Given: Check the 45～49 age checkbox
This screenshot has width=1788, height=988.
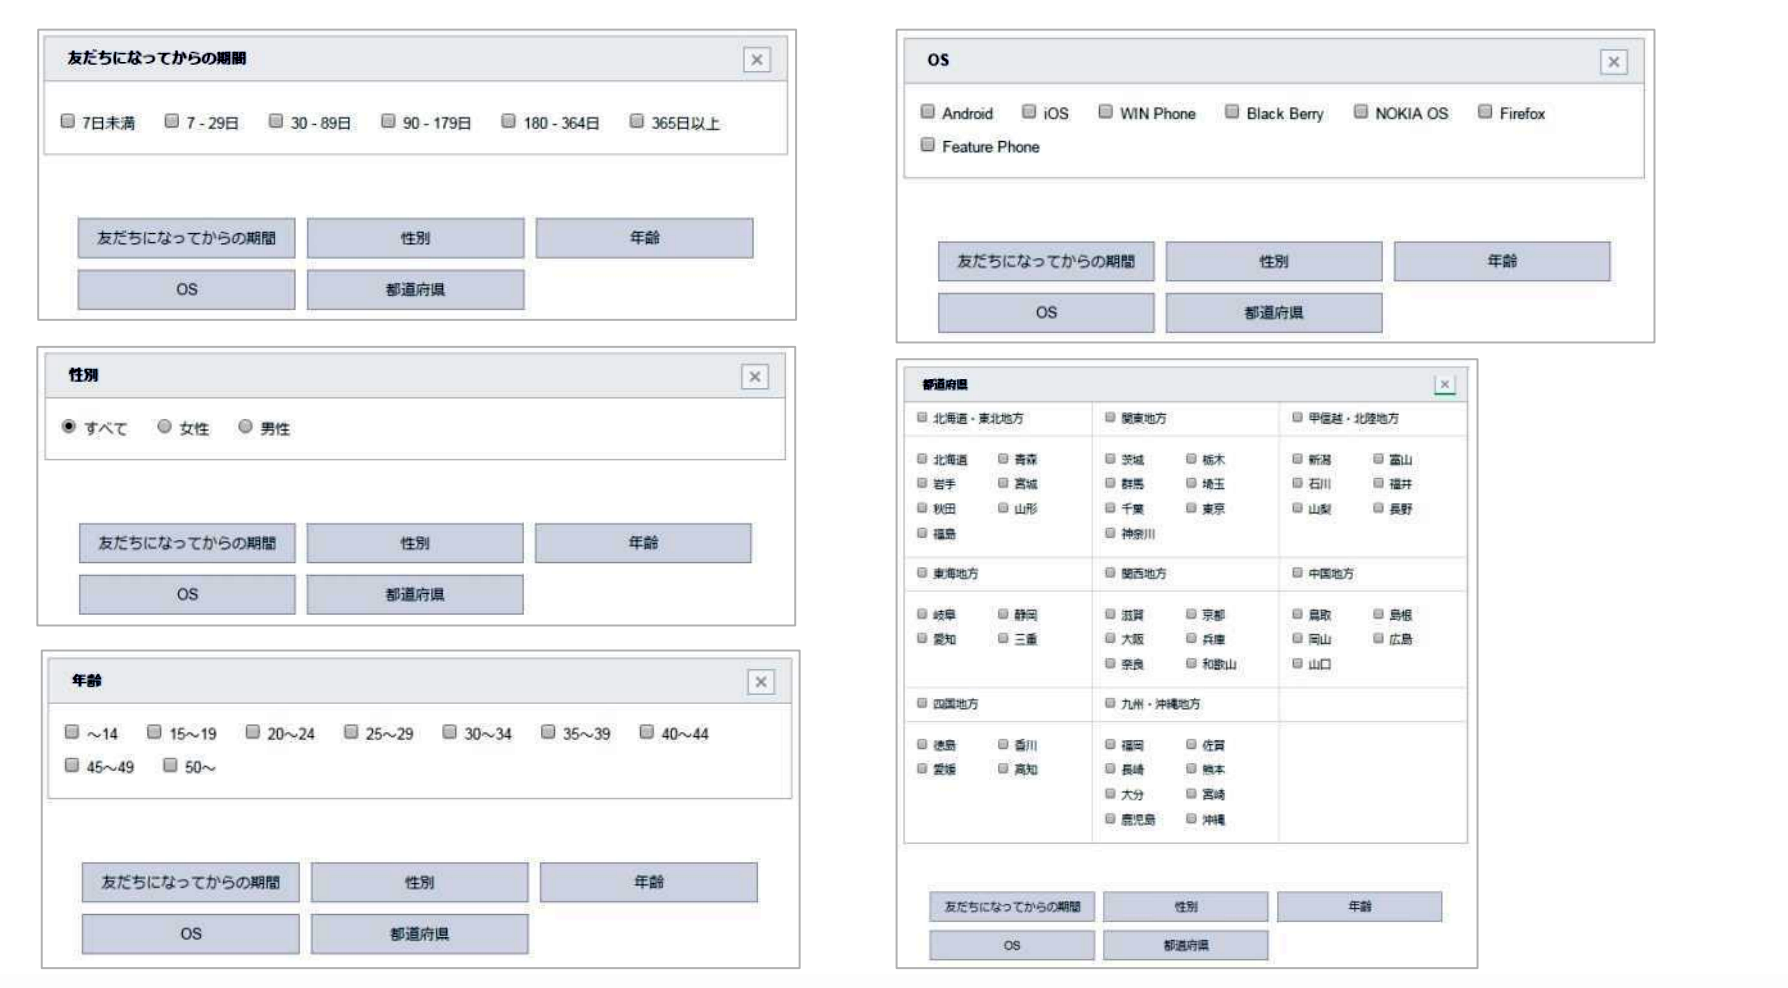Looking at the screenshot, I should [72, 765].
